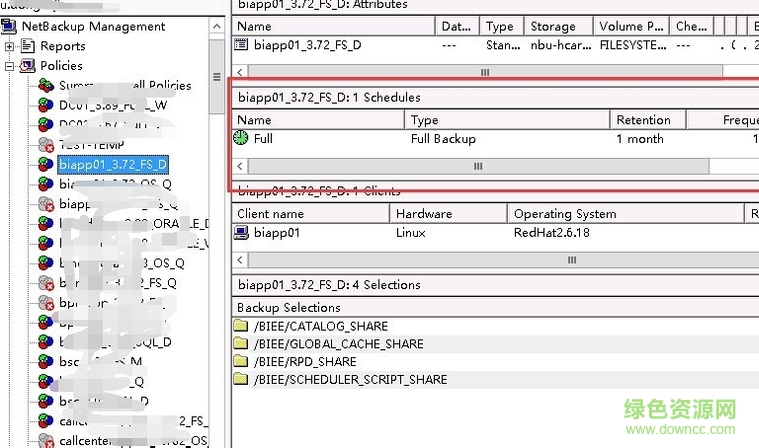Select the /BIEE/SCHEDULER_SCRIPT_SHARE backup selection
Viewport: 759px width, 448px height.
pyautogui.click(x=350, y=379)
